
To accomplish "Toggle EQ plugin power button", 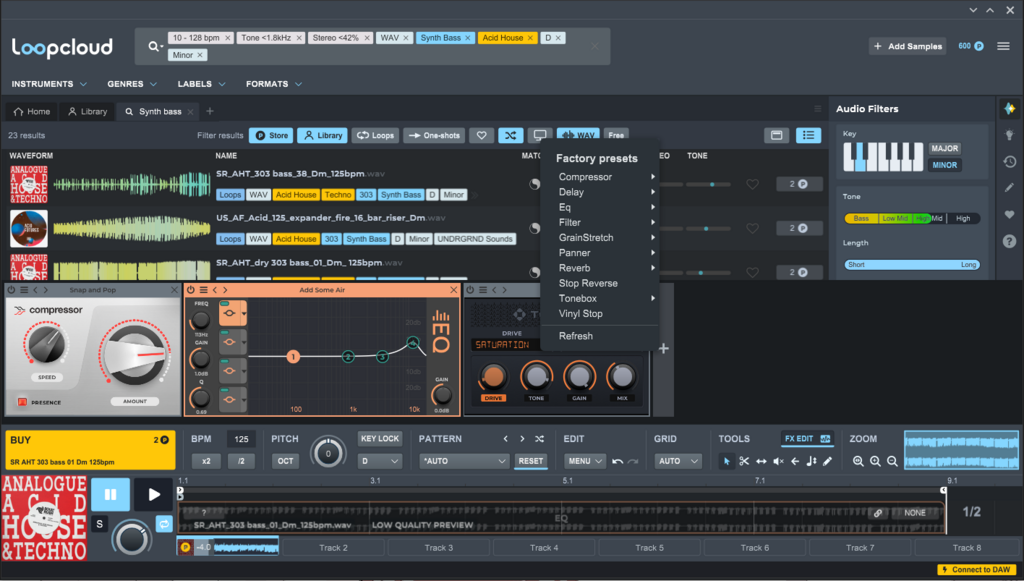I will pos(191,290).
